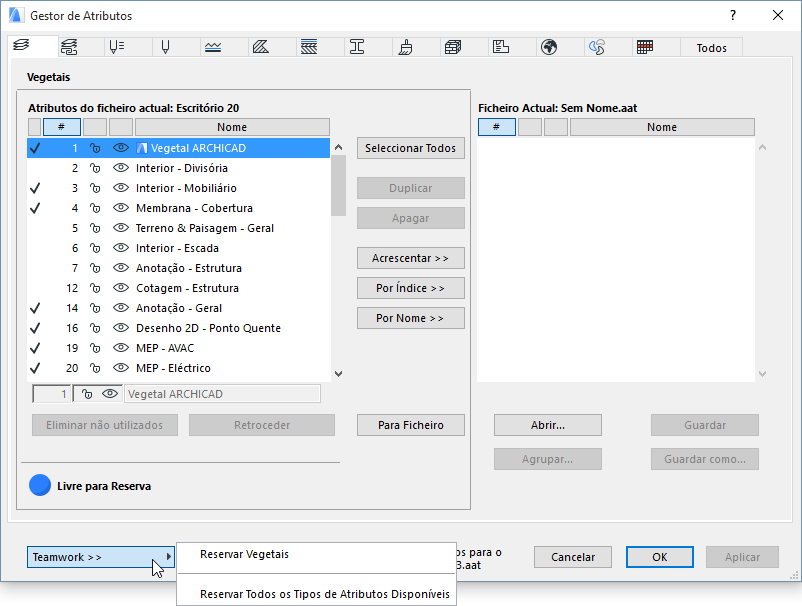This screenshot has height=606, width=802.
Task: Open the Composites tab icon
Action: tap(309, 47)
